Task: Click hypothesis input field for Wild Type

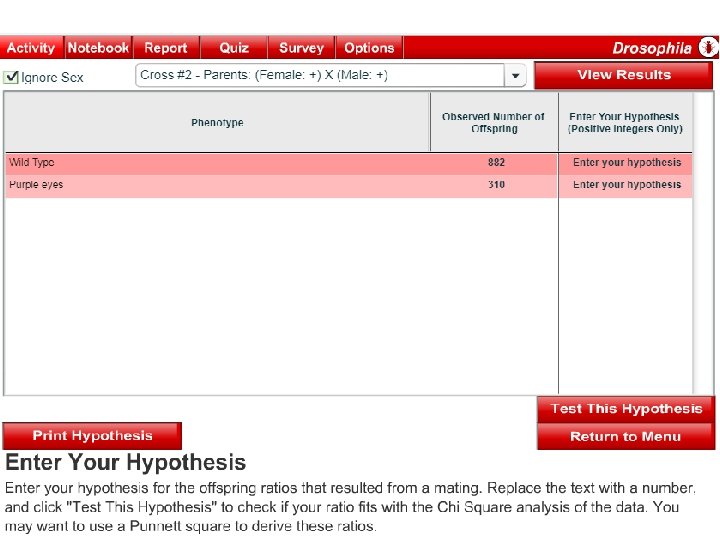Action: coord(626,163)
